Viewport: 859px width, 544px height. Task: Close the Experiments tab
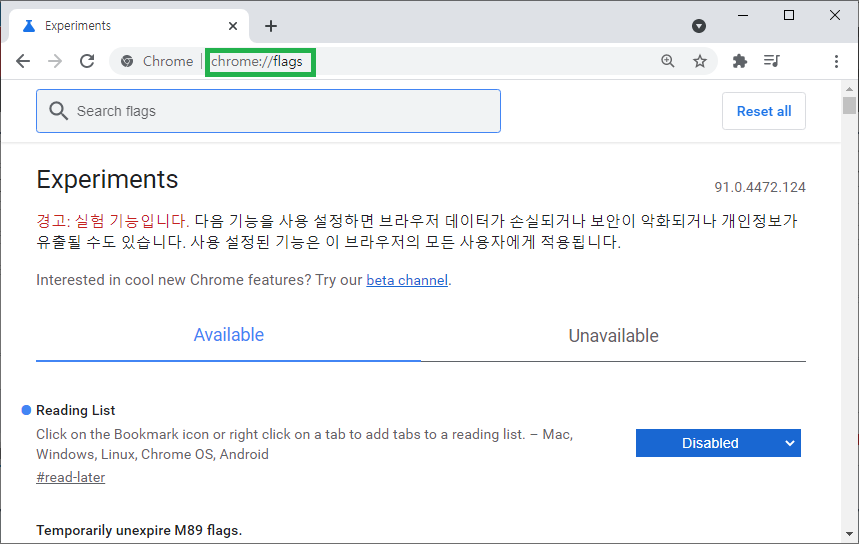click(233, 26)
